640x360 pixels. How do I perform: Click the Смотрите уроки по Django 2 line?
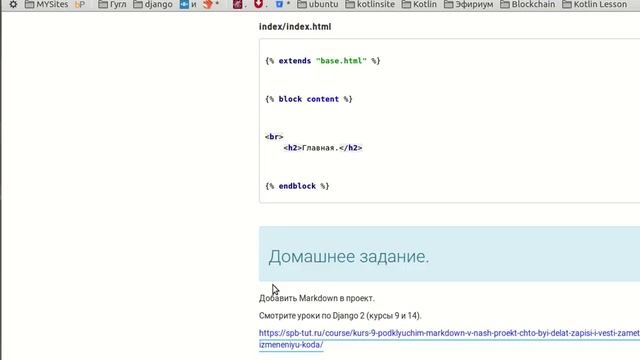tap(340, 316)
